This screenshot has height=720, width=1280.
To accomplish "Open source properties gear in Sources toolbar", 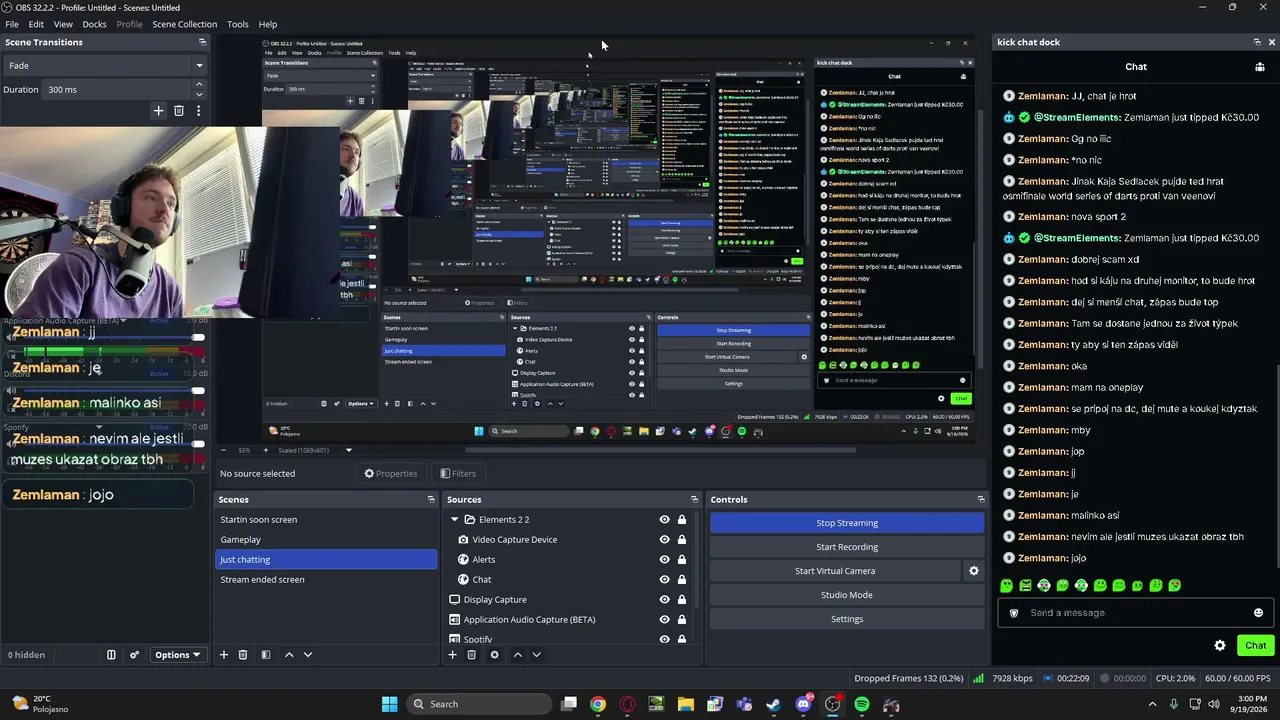I will click(494, 655).
